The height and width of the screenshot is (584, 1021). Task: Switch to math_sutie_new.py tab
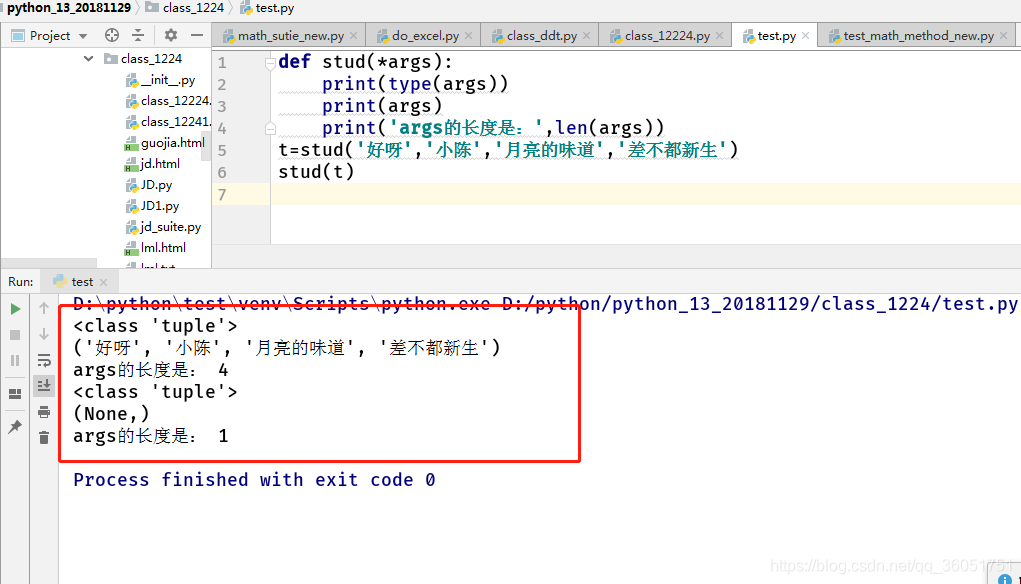point(290,36)
